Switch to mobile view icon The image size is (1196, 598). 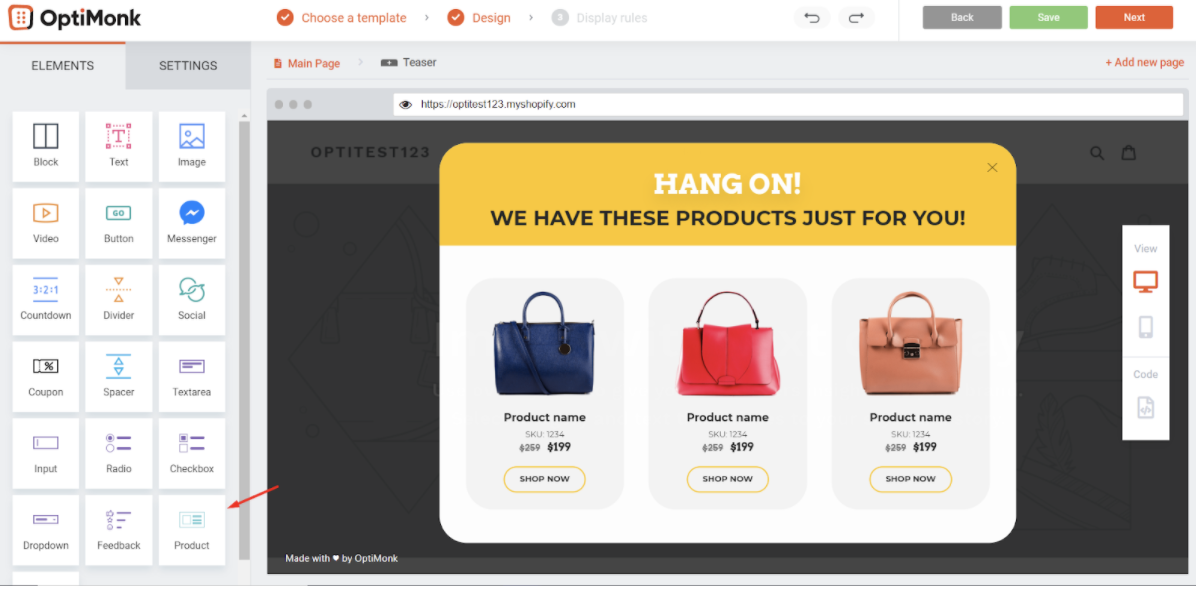(x=1145, y=326)
